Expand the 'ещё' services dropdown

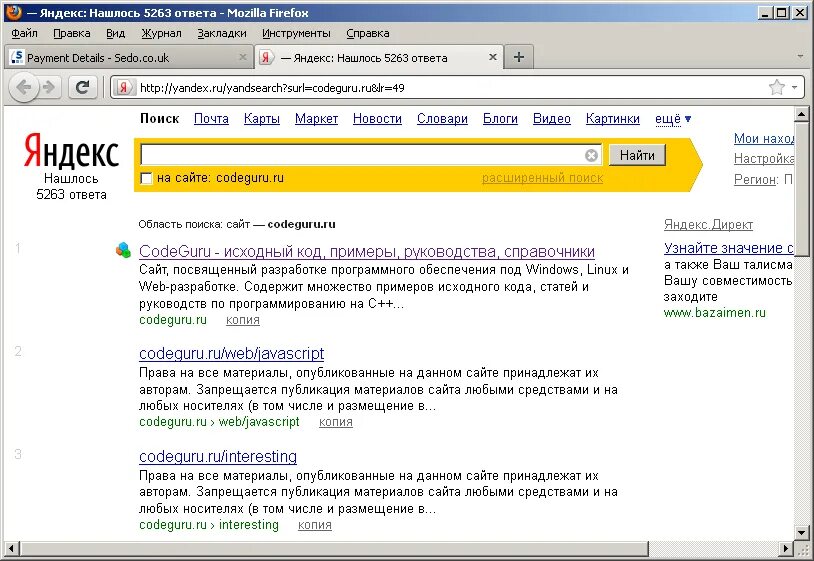pyautogui.click(x=673, y=119)
